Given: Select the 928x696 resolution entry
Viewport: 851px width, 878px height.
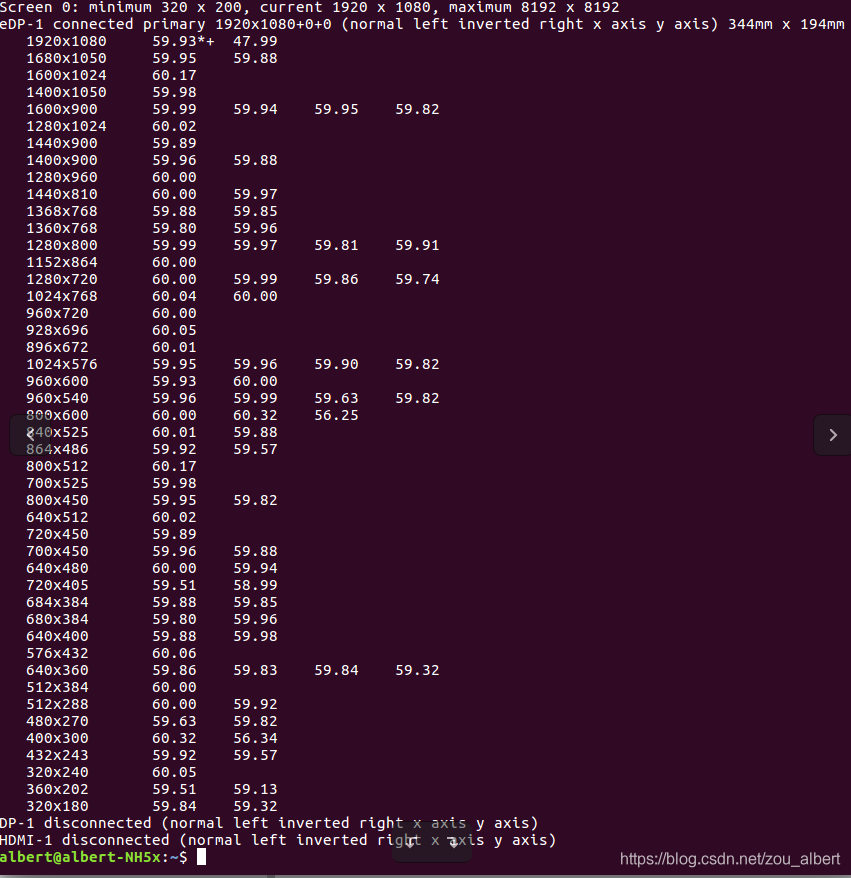Looking at the screenshot, I should 57,330.
